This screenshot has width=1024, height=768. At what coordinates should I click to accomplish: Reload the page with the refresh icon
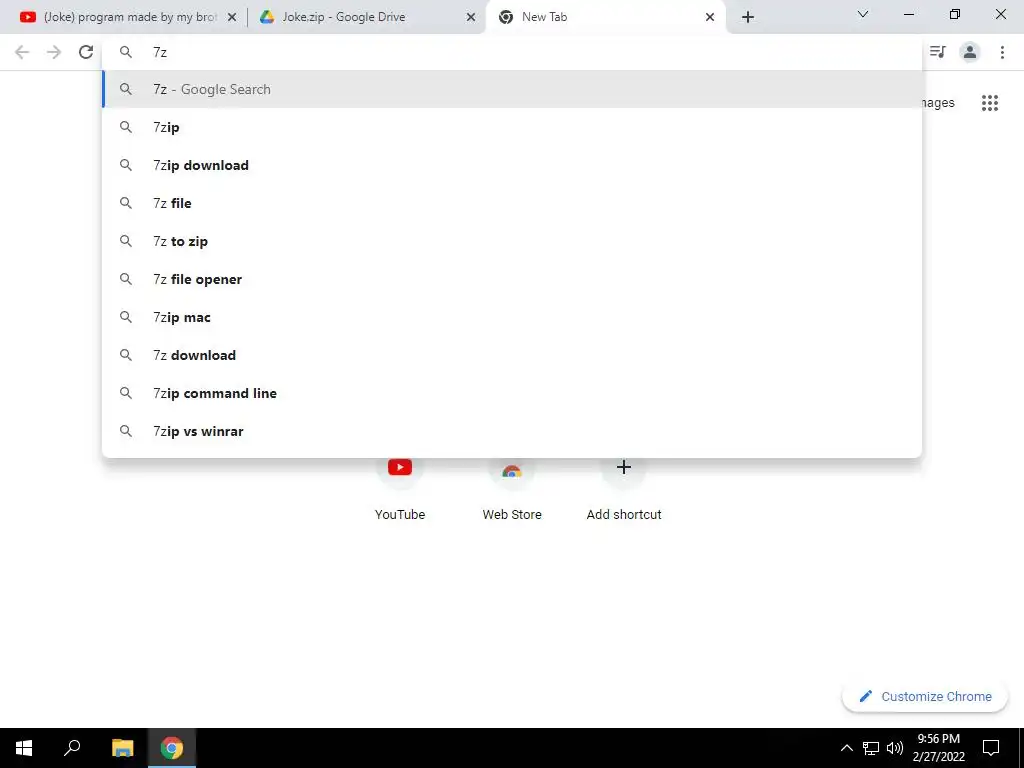tap(86, 52)
